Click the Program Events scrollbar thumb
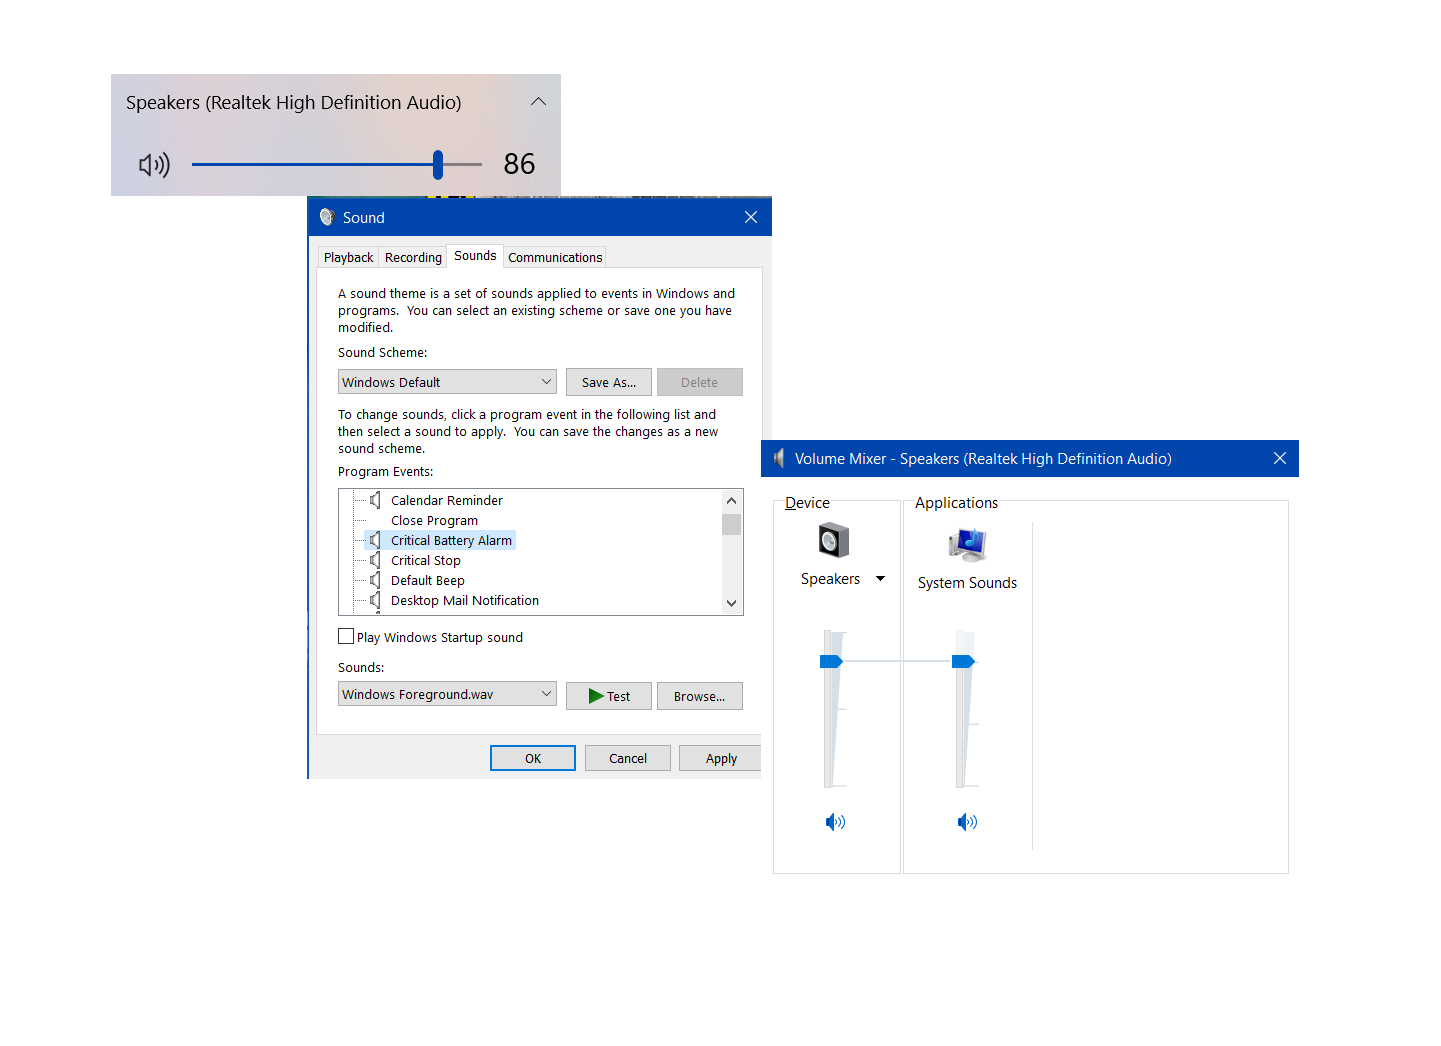Screen dimensions: 1441x1046 pyautogui.click(x=732, y=524)
